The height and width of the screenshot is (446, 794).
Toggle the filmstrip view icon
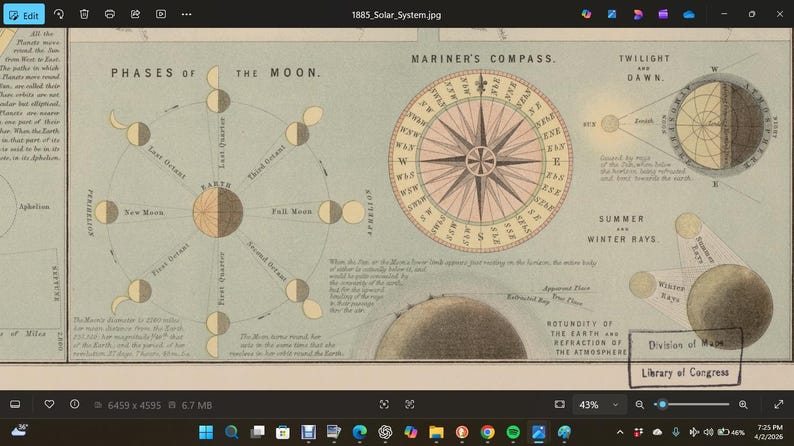pyautogui.click(x=15, y=404)
